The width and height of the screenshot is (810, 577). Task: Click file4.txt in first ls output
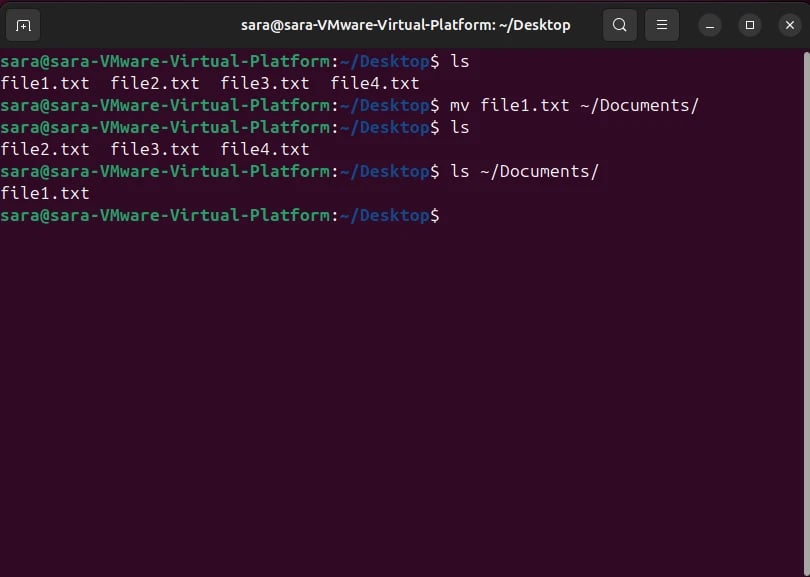375,83
